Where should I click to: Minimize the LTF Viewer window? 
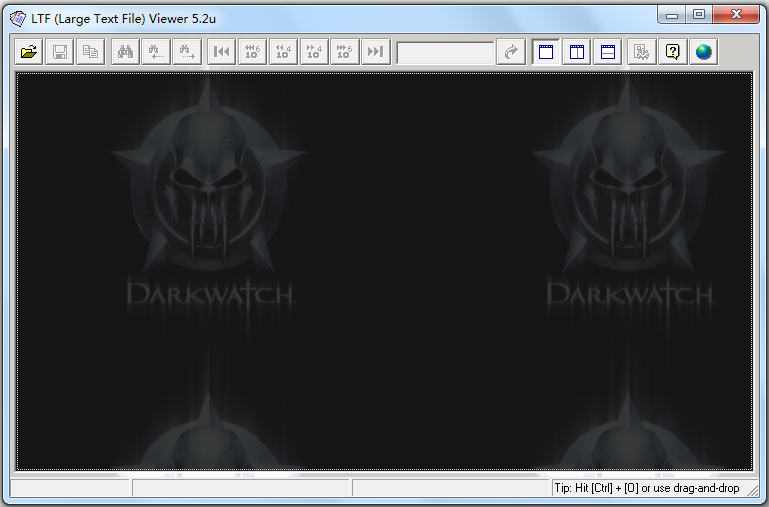(x=672, y=15)
